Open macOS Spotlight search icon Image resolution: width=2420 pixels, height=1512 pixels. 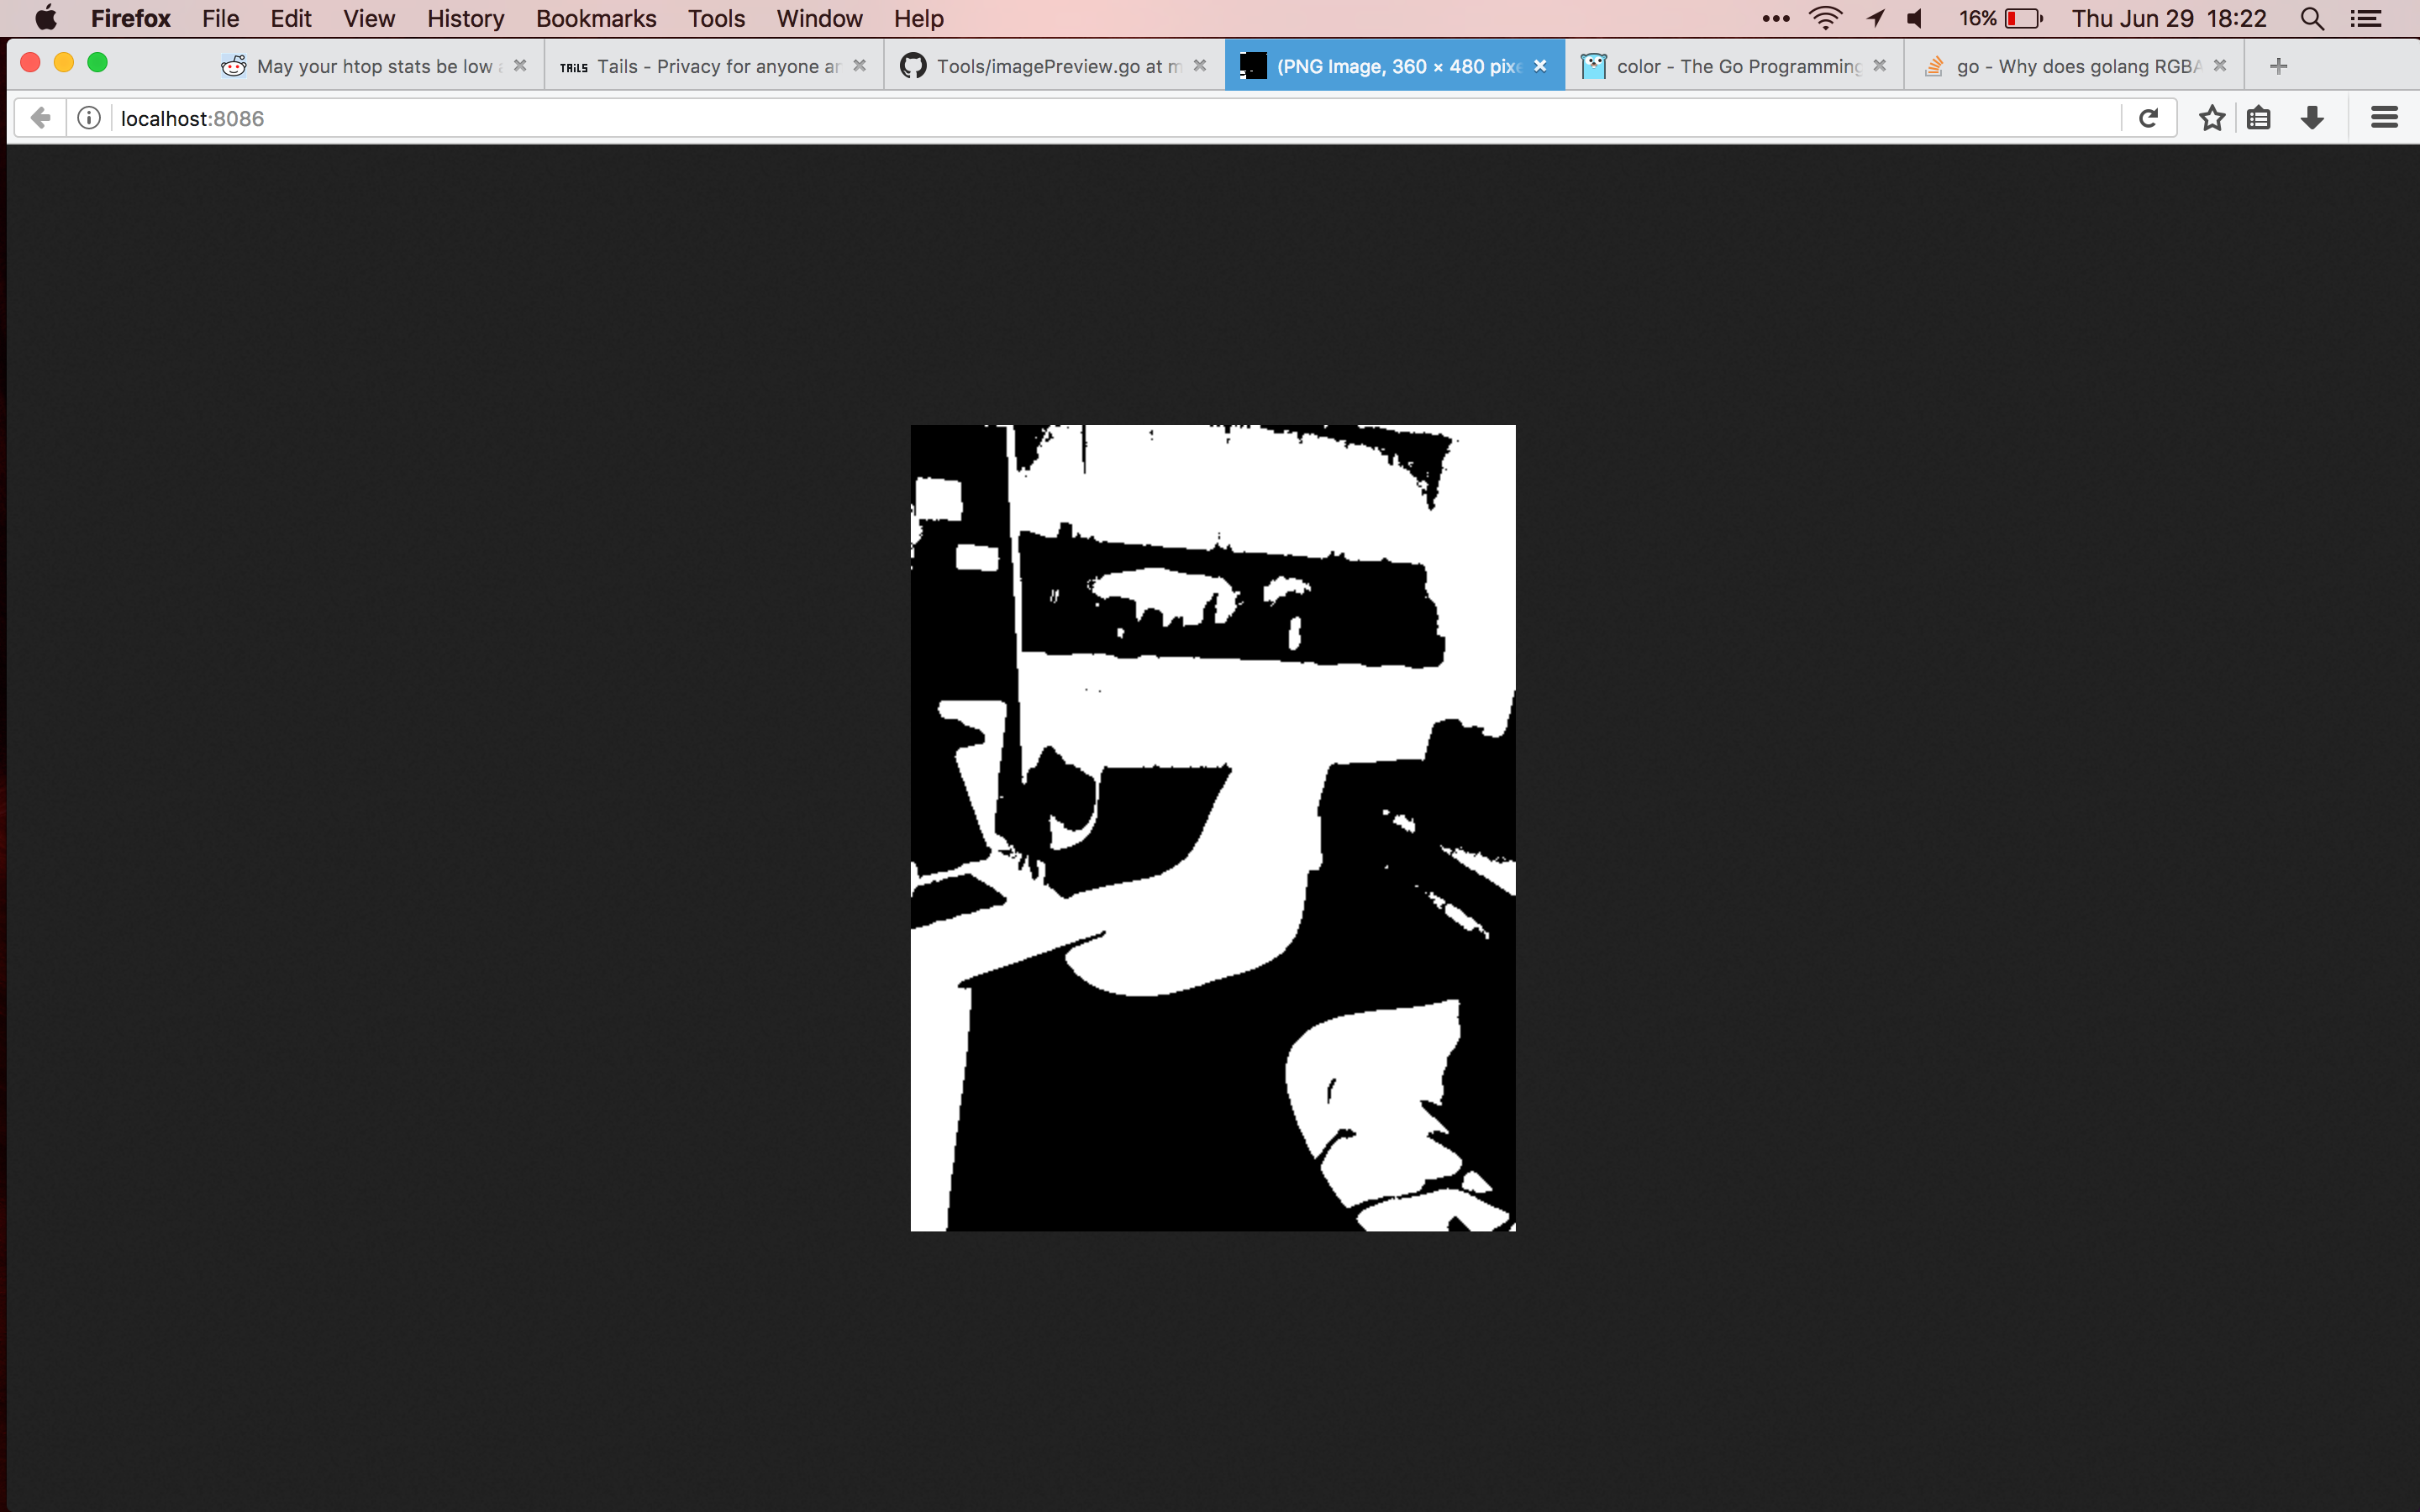click(2311, 19)
